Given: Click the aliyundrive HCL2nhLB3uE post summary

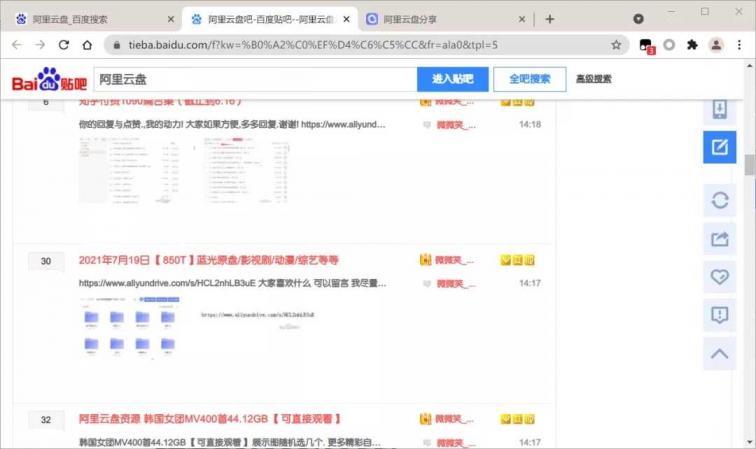Looking at the screenshot, I should pos(232,283).
